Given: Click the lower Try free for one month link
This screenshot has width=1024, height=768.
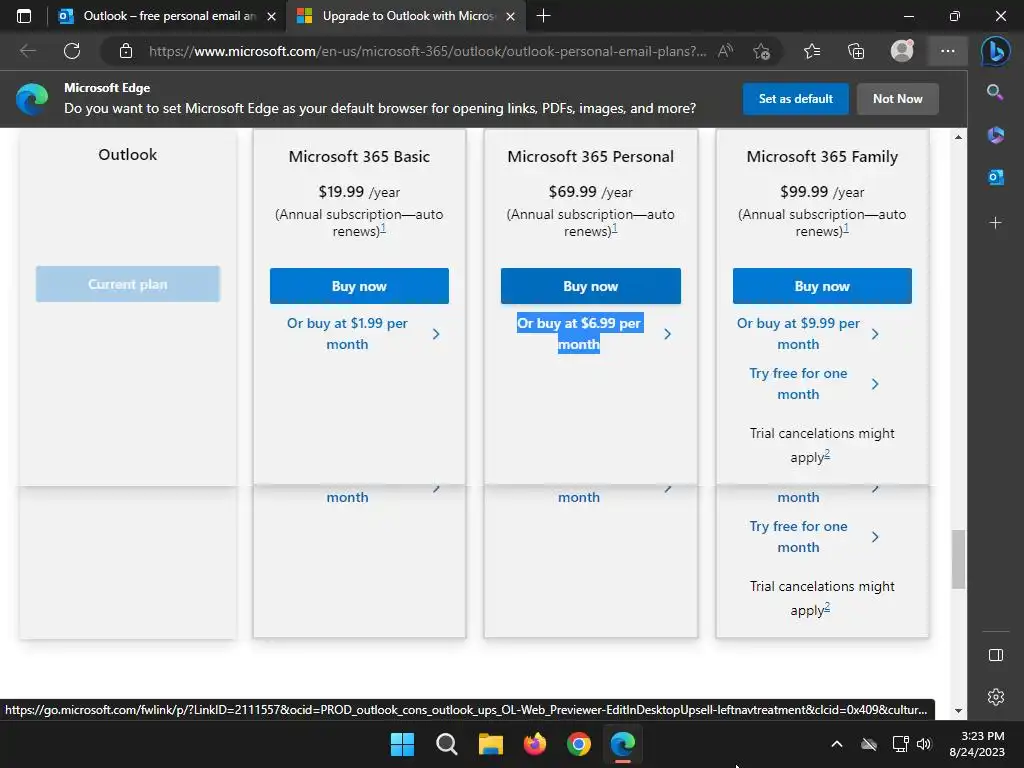Looking at the screenshot, I should click(x=798, y=537).
